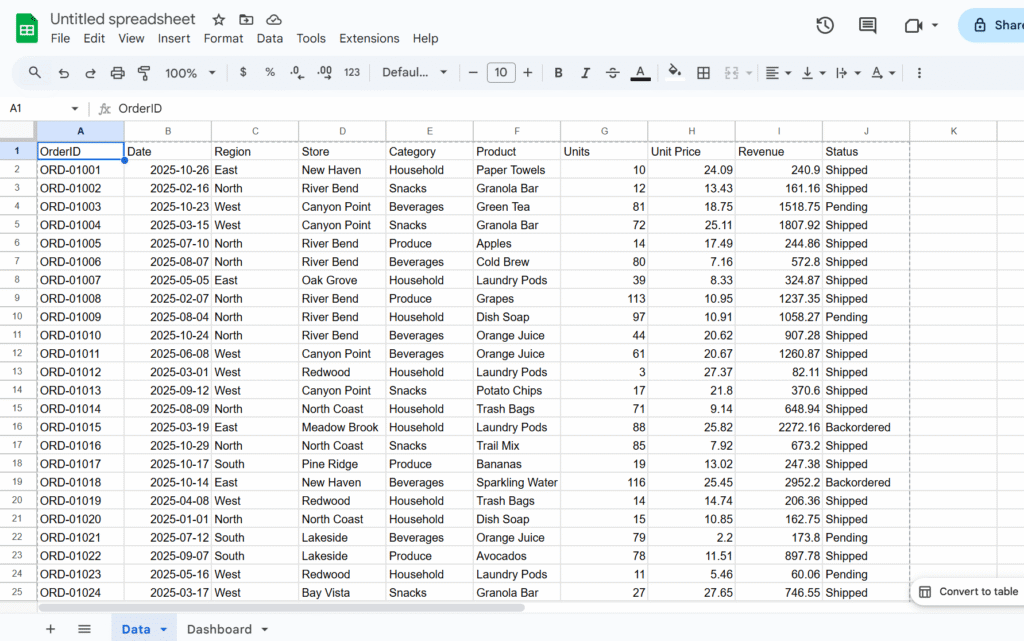Viewport: 1024px width, 641px height.
Task: Expand the font family dropdown
Action: point(415,73)
